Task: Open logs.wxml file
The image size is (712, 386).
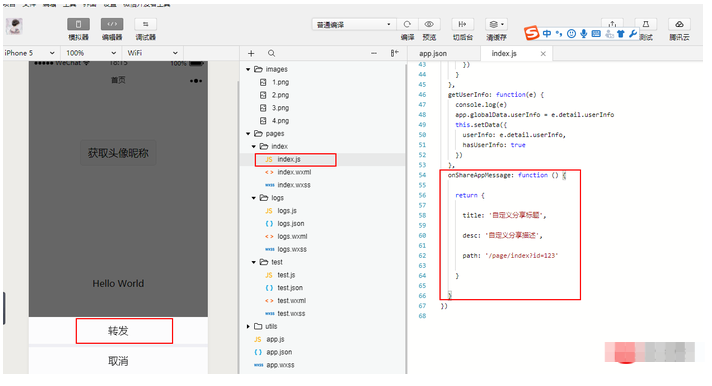Action: 292,236
